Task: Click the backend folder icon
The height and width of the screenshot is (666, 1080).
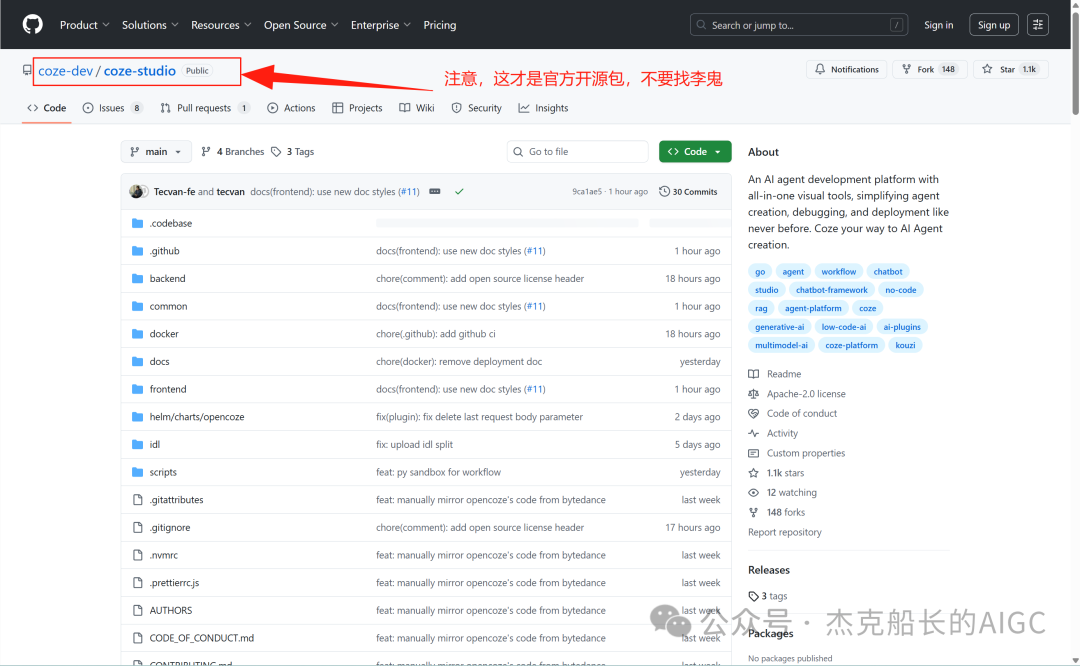Action: click(137, 278)
